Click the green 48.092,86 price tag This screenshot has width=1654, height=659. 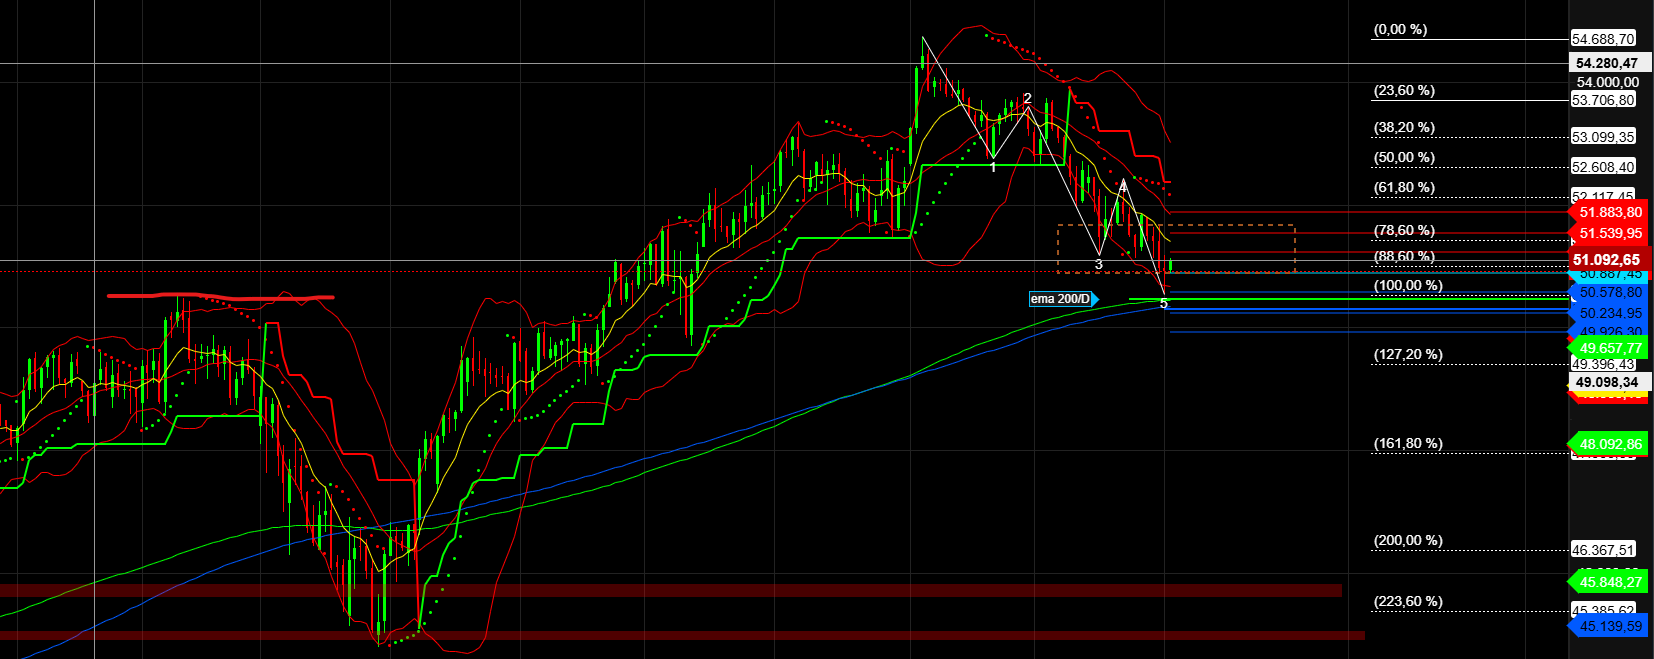1608,444
